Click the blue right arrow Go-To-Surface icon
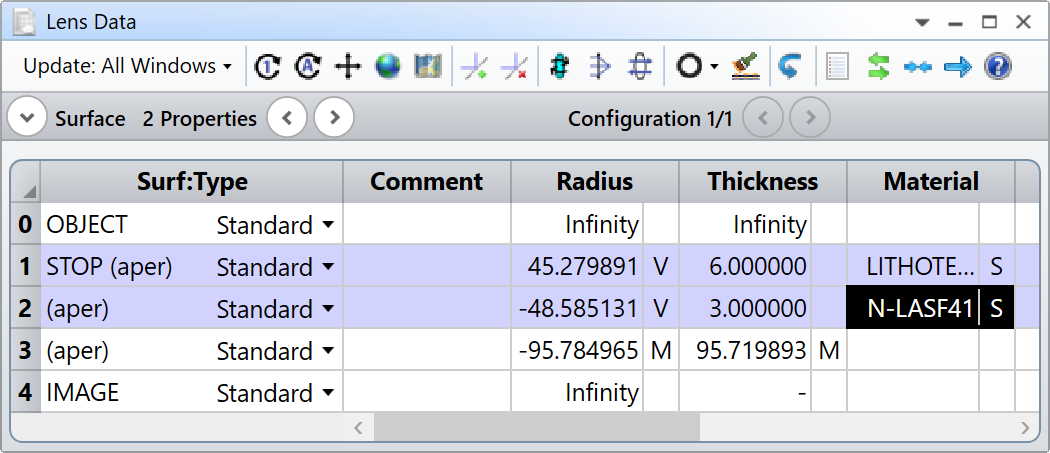 pos(958,66)
